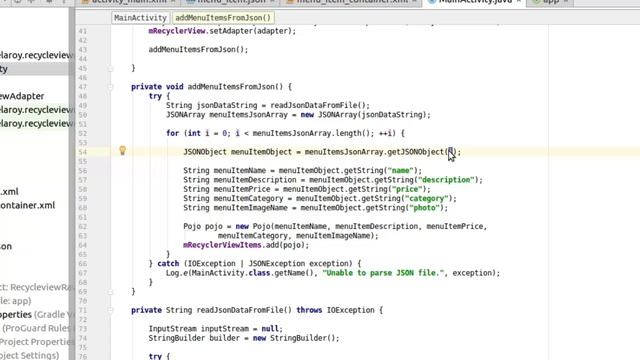Click the "price" string literal
This screenshot has width=640, height=360.
(x=407, y=189)
